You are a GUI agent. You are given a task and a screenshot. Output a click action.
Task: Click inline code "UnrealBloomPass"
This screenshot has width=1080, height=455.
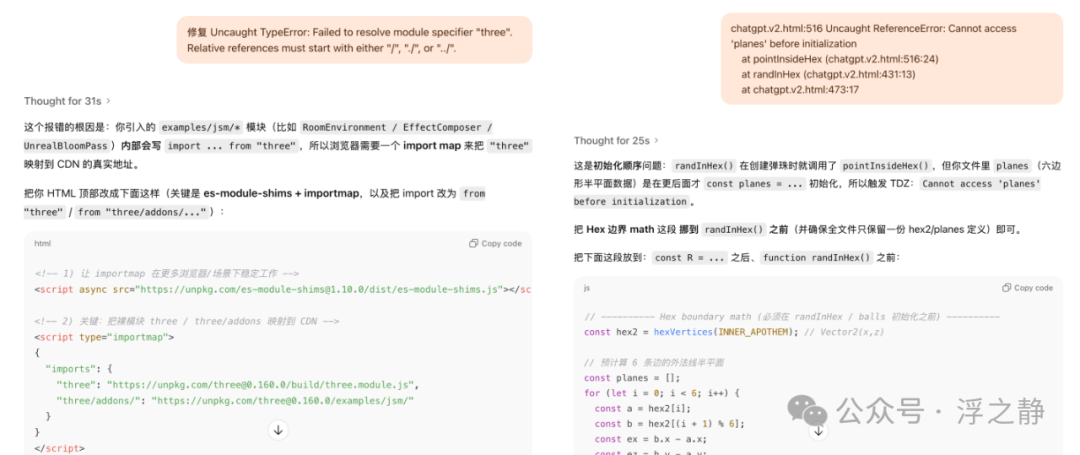pyautogui.click(x=67, y=146)
